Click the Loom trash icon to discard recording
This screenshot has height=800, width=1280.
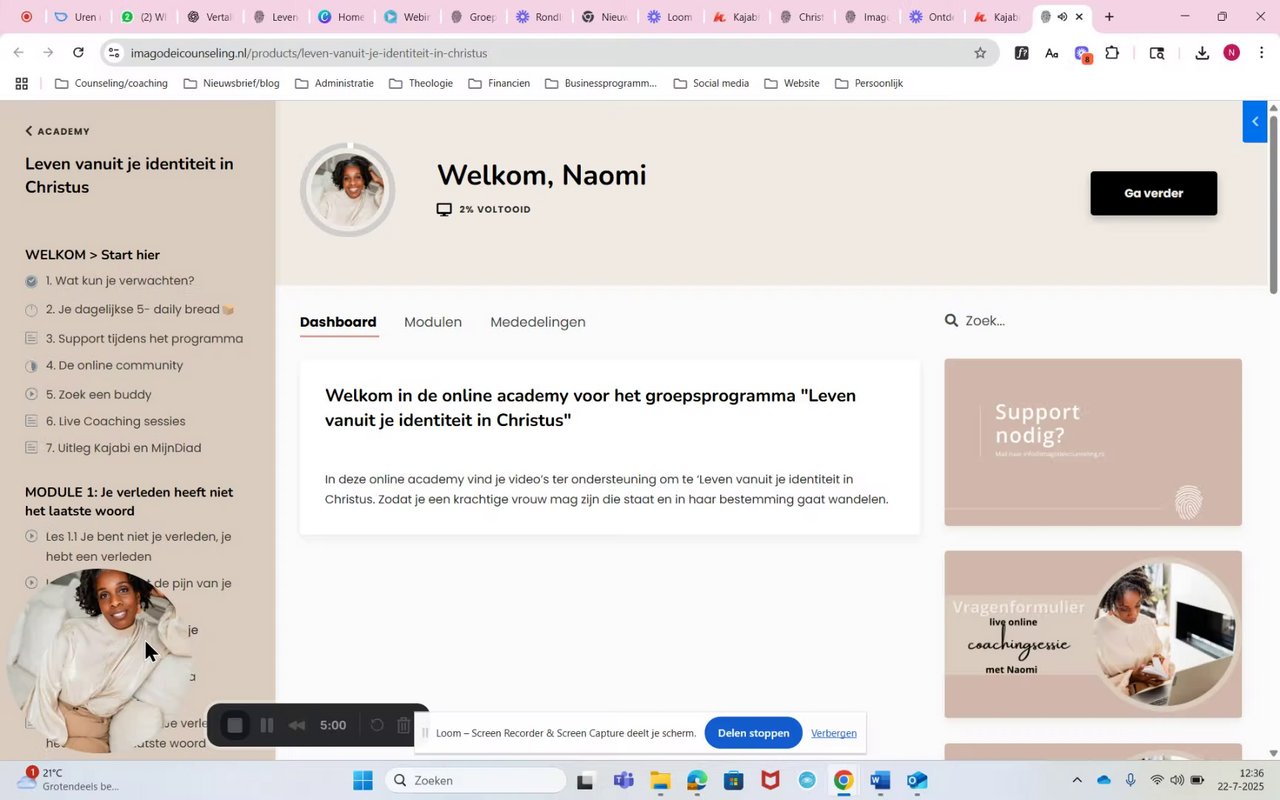point(404,725)
